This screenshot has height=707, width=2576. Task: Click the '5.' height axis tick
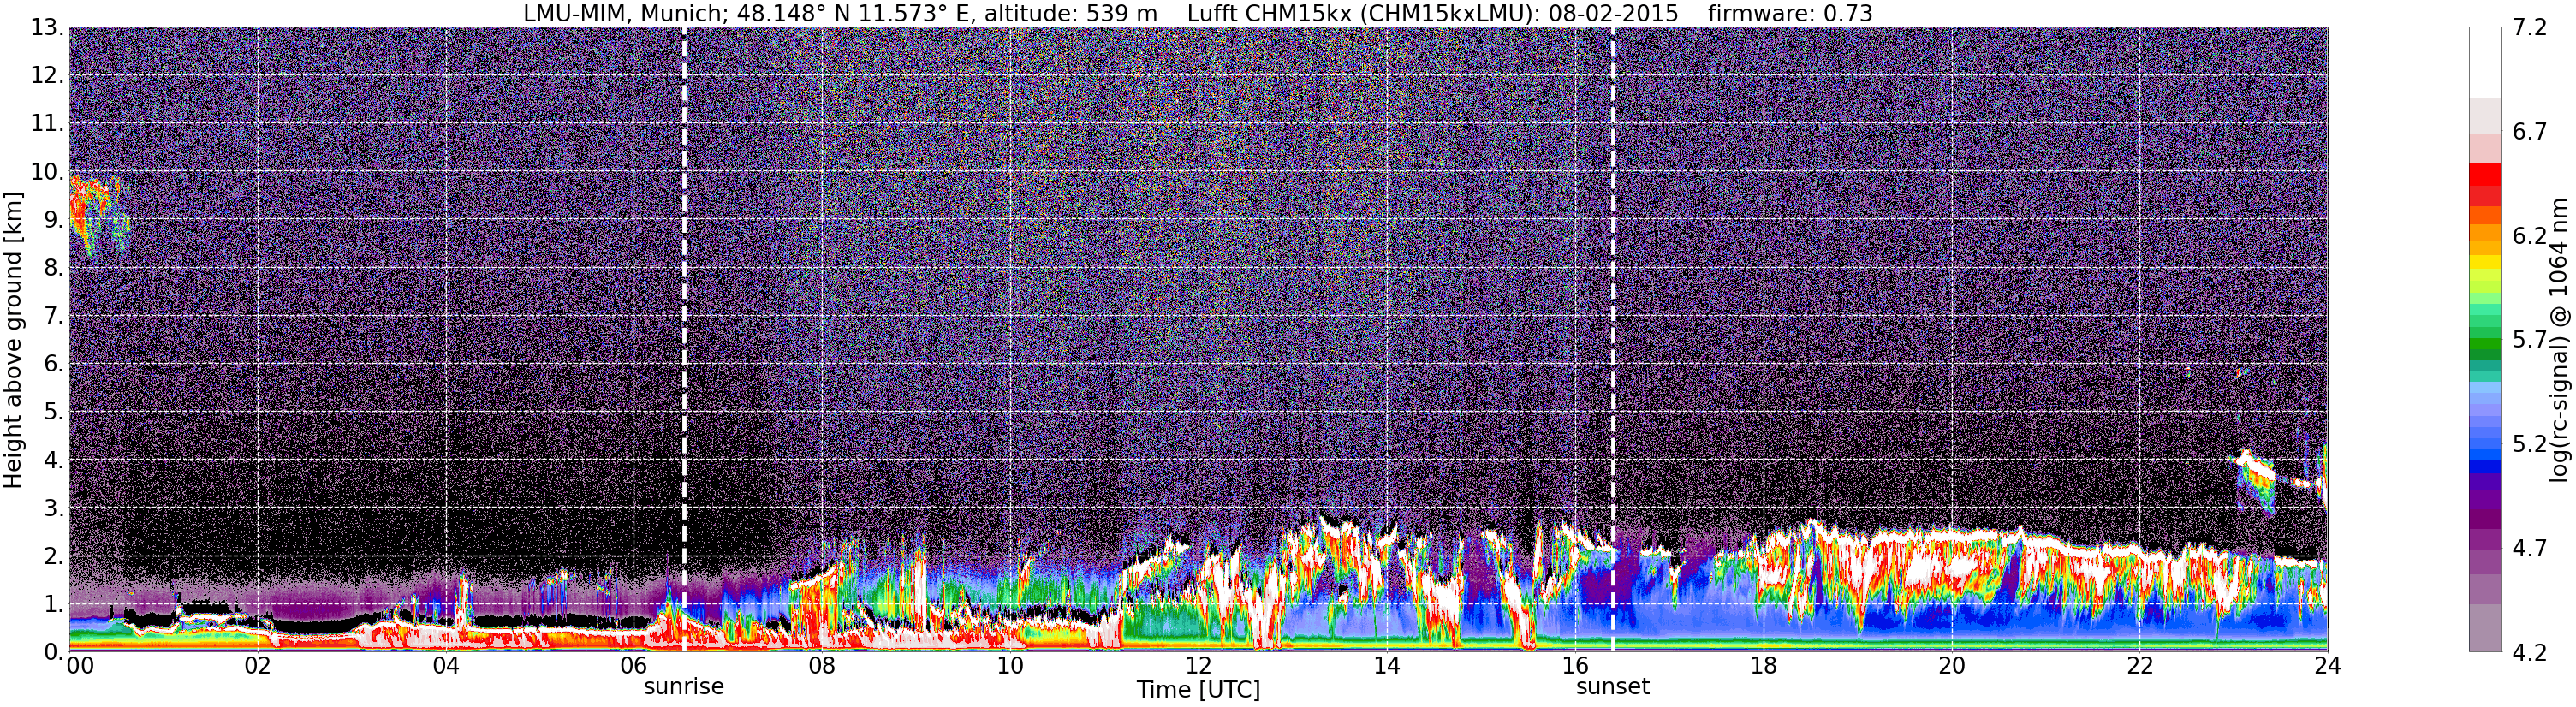point(53,412)
